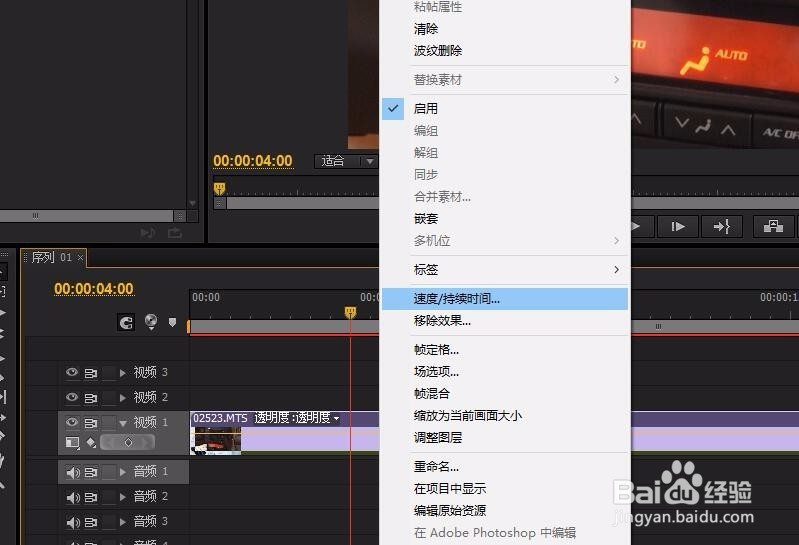The height and width of the screenshot is (545, 799).
Task: Select the 02523.MTS clip name
Action: click(220, 418)
